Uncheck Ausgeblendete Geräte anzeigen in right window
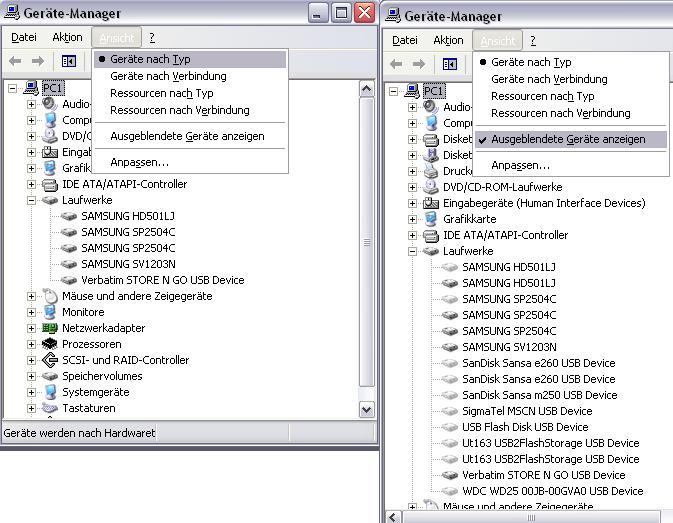Screen dimensions: 673x523 click(x=571, y=139)
